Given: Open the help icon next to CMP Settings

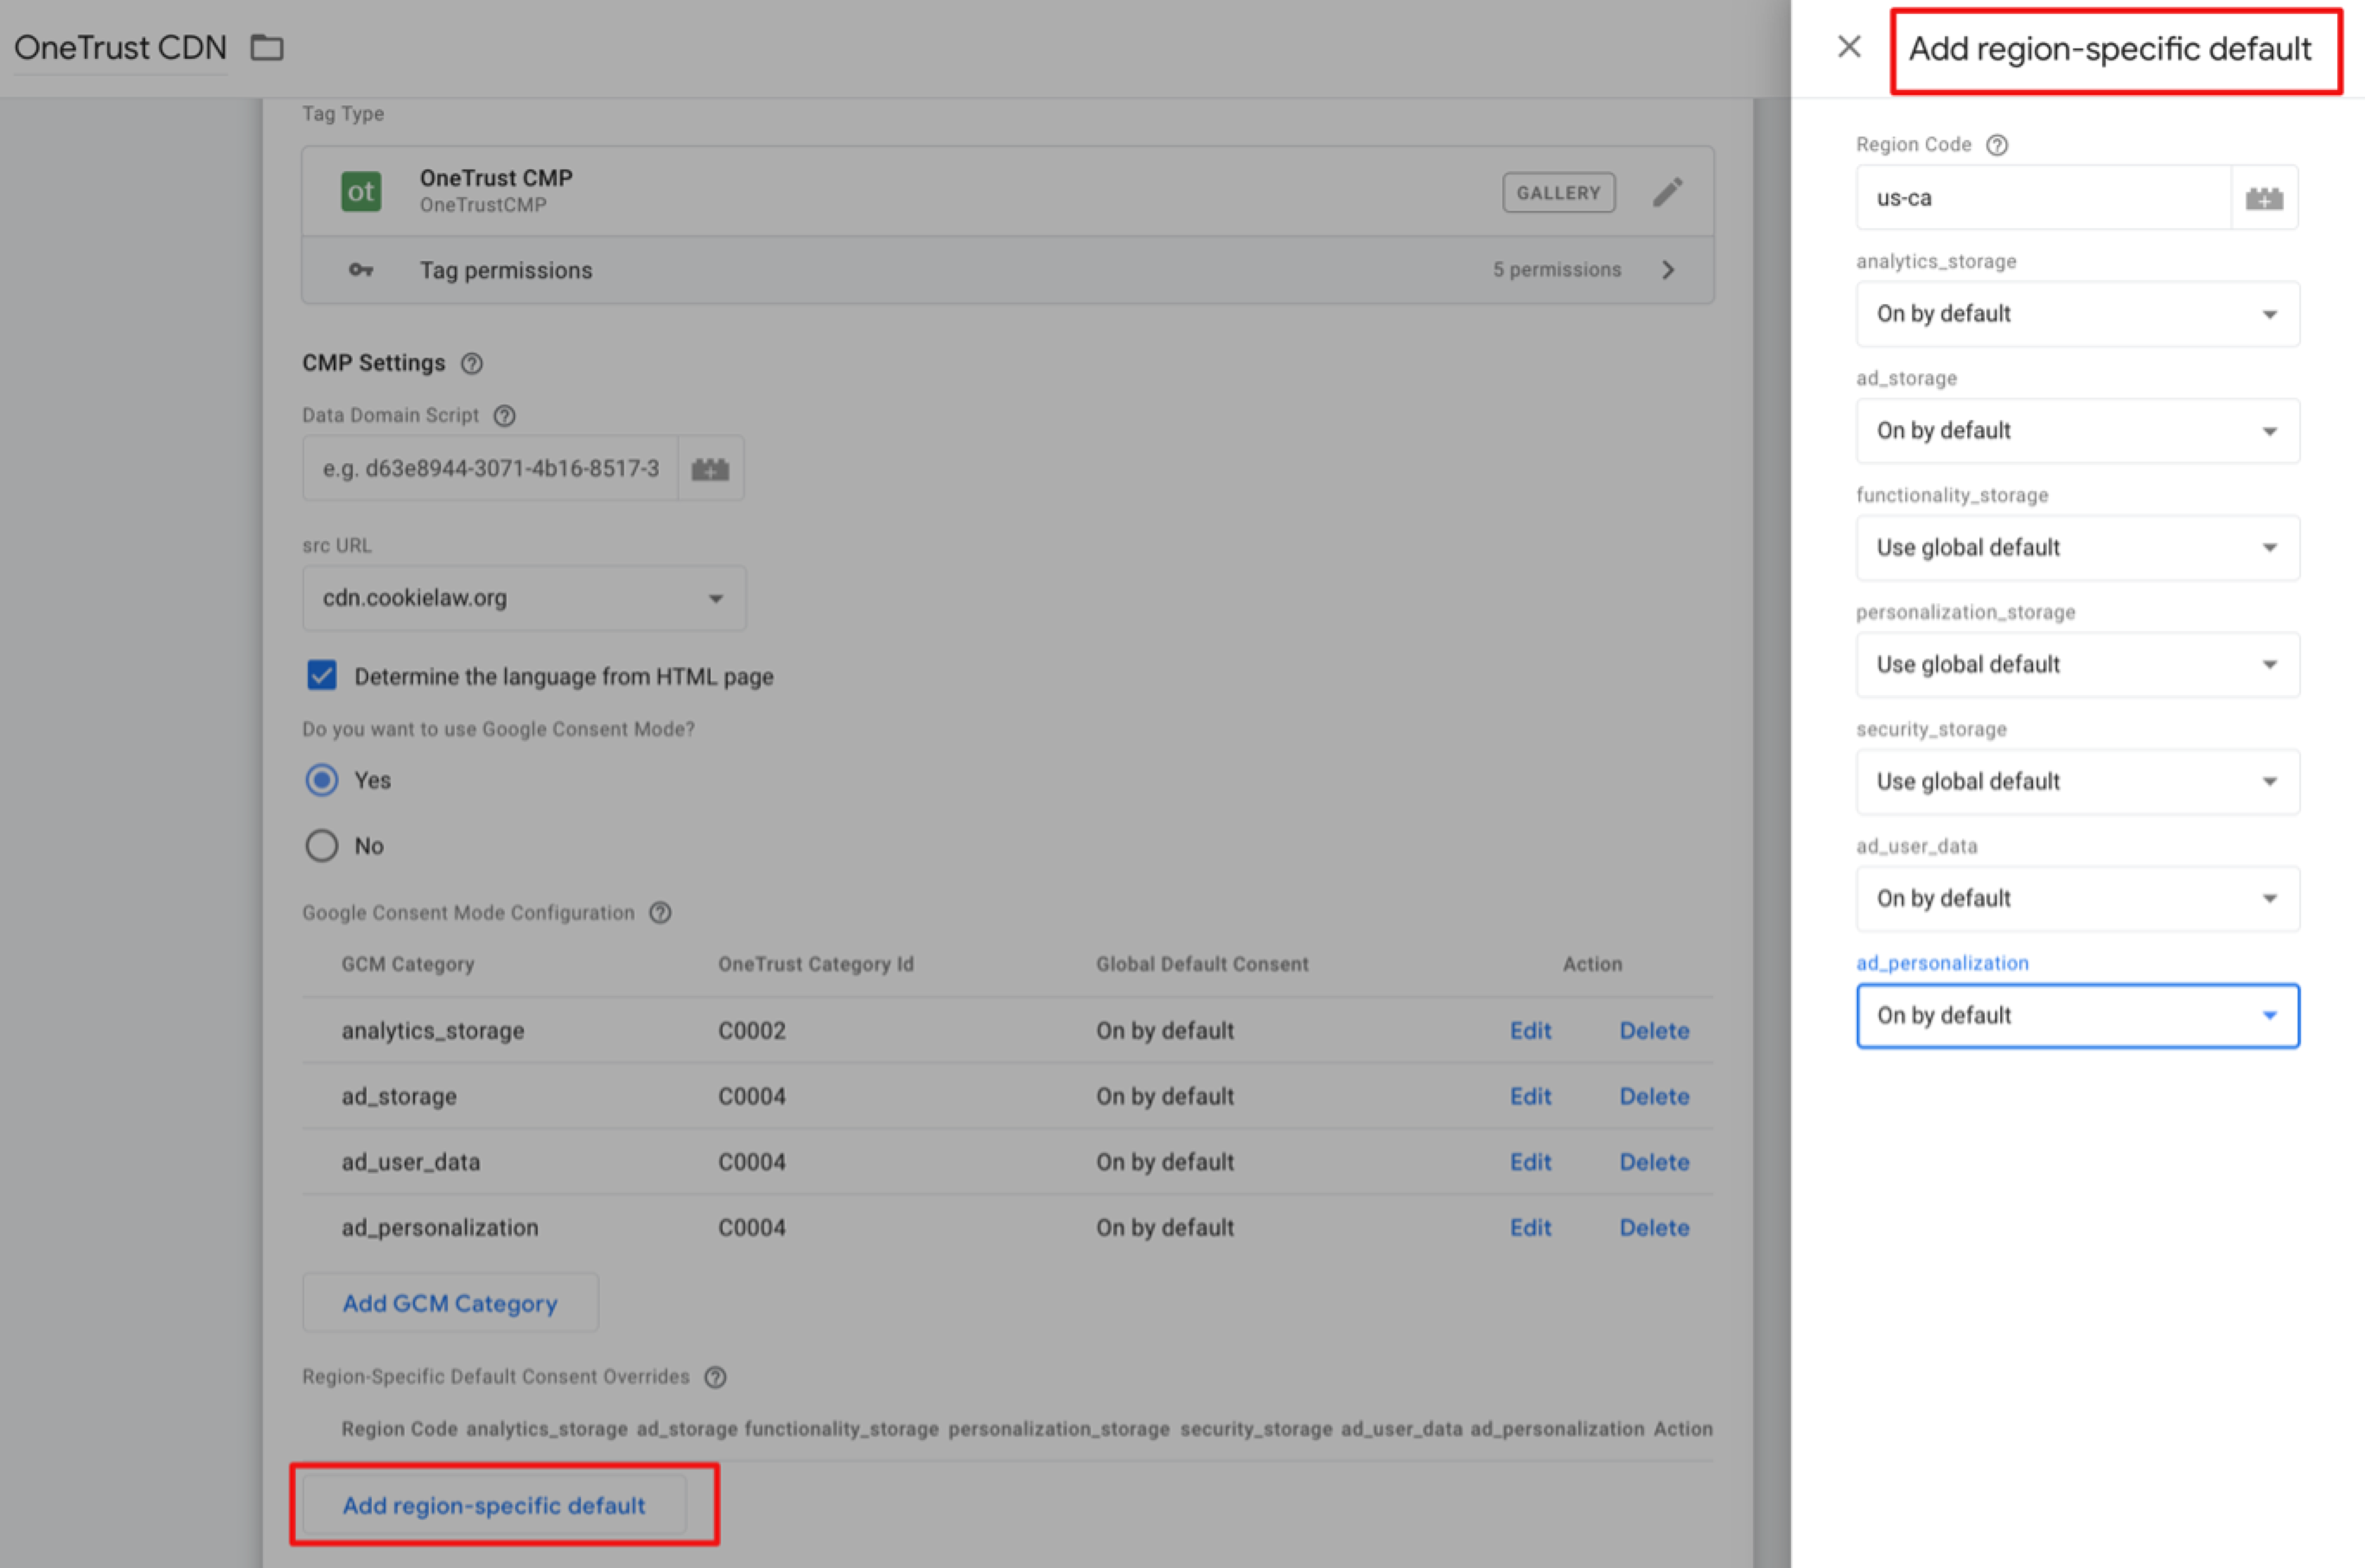Looking at the screenshot, I should tap(472, 363).
